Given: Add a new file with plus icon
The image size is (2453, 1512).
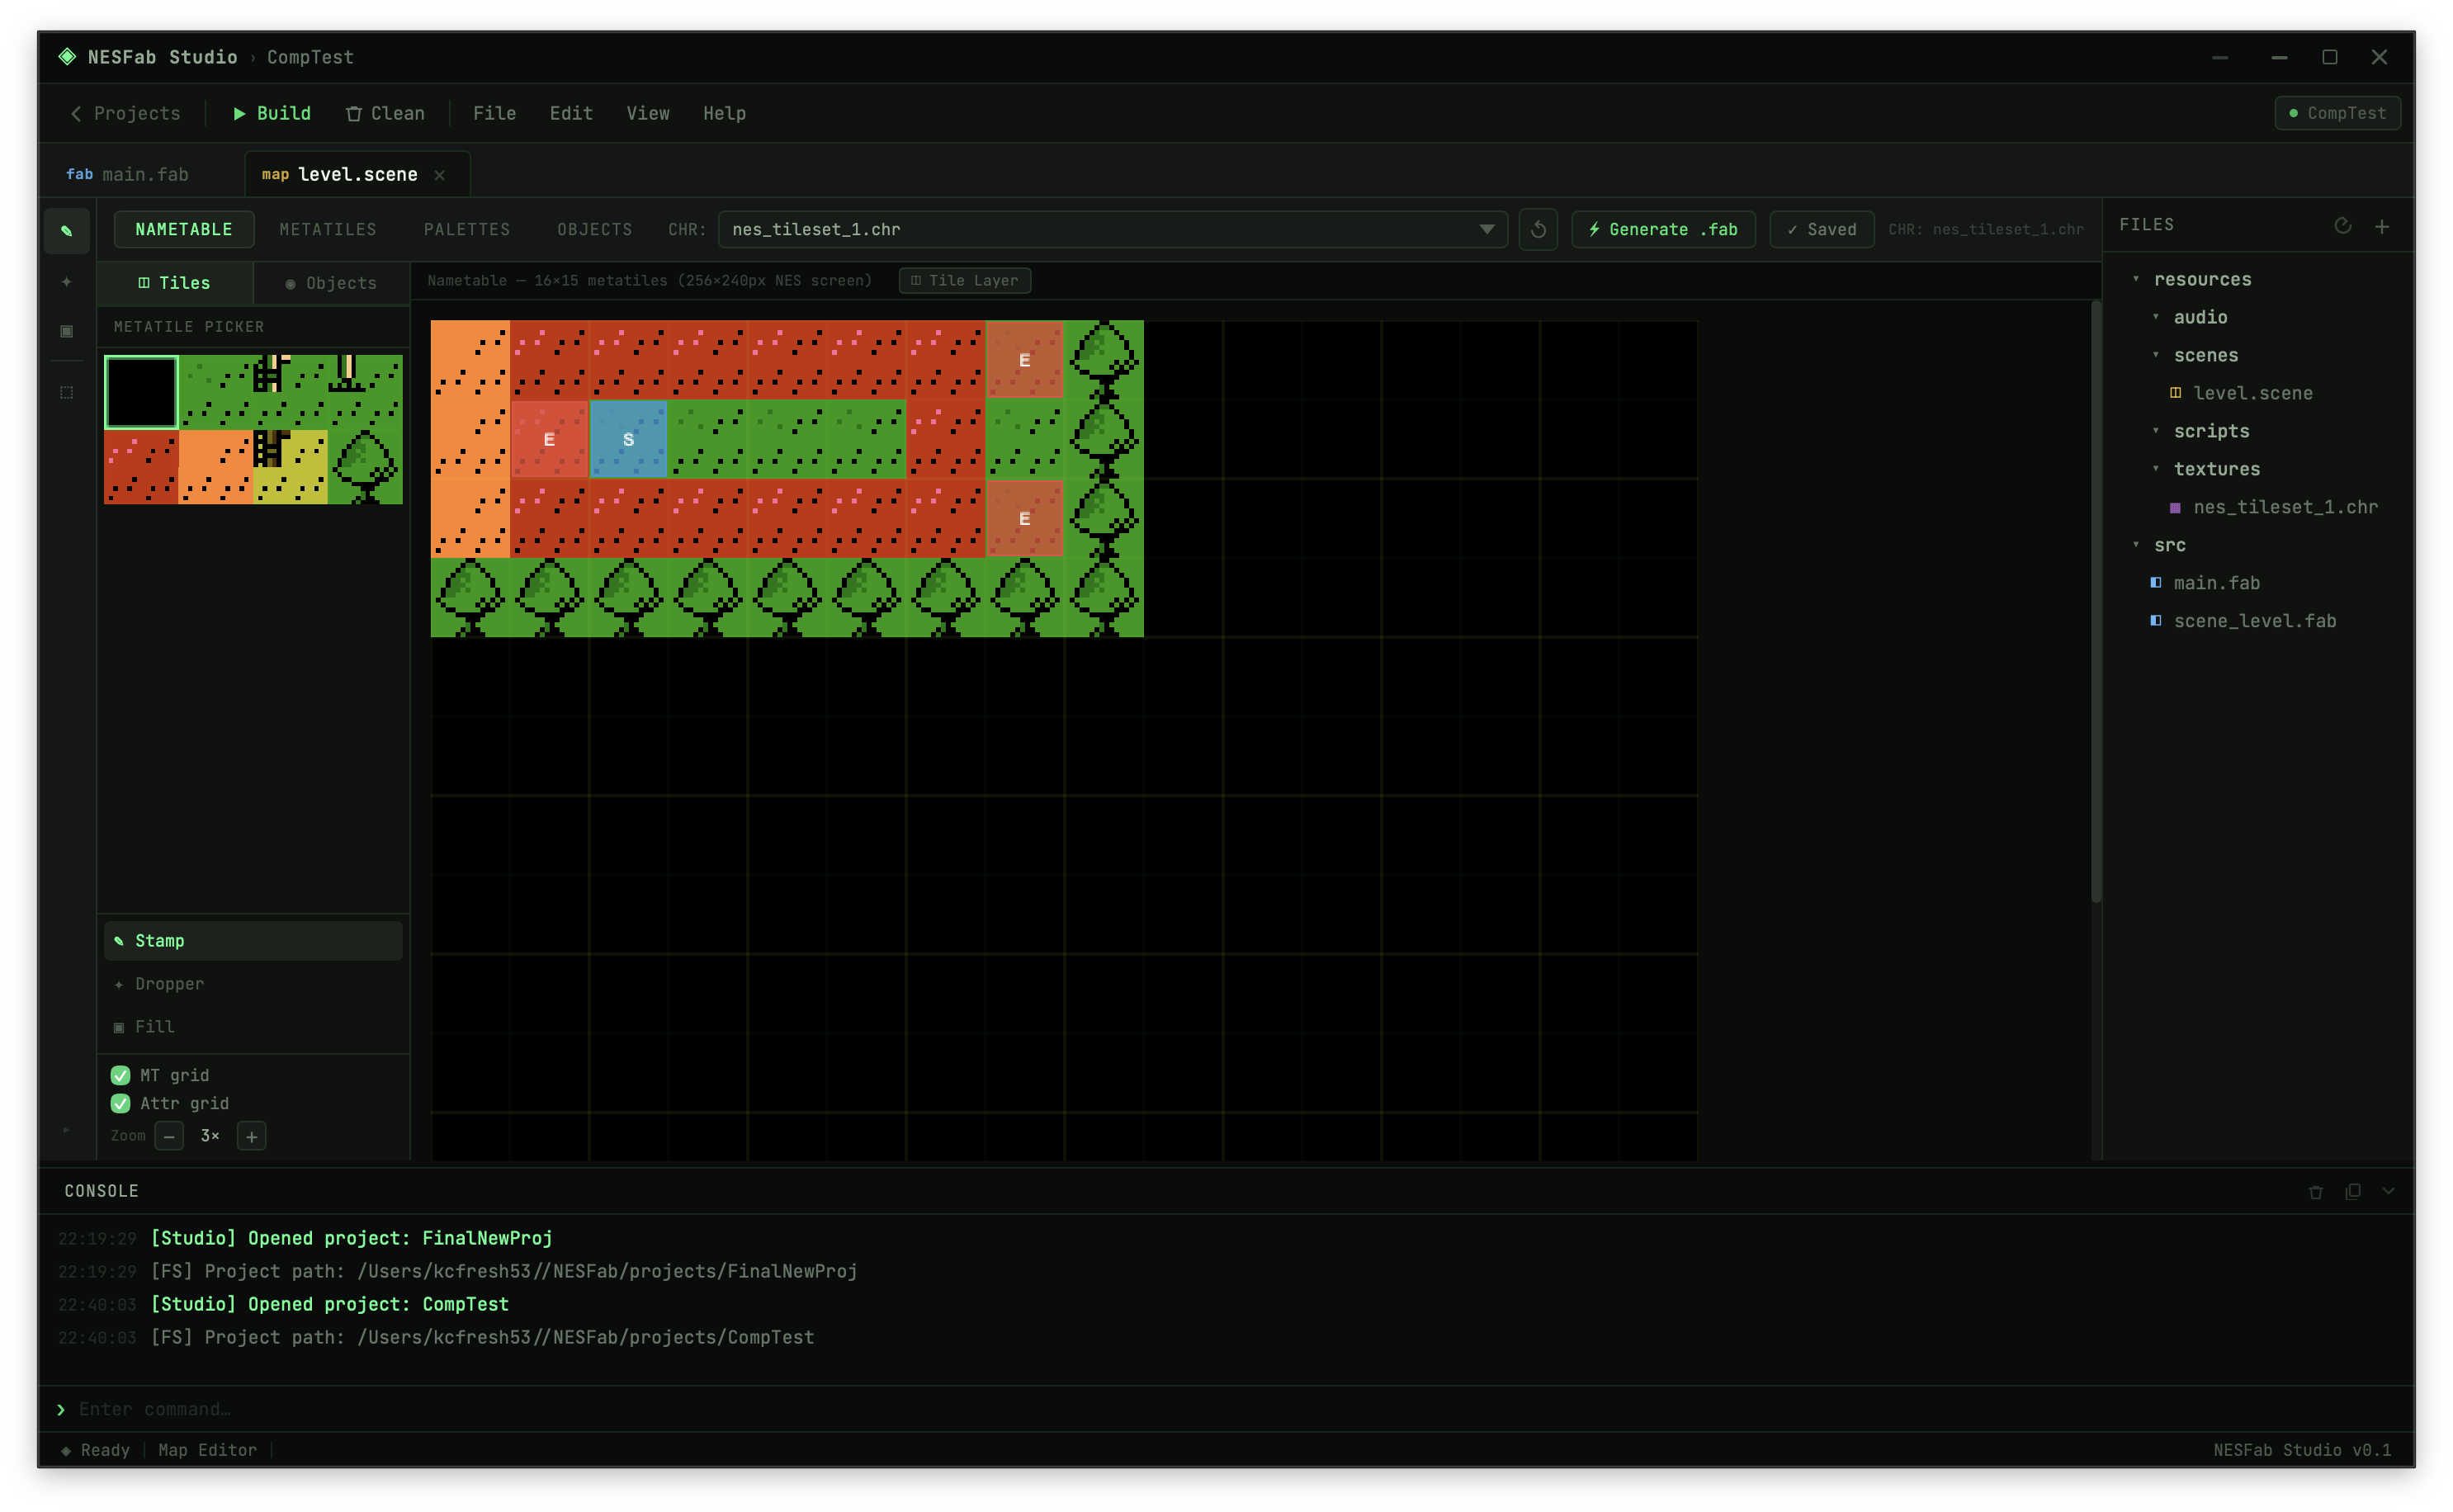Looking at the screenshot, I should (2382, 227).
